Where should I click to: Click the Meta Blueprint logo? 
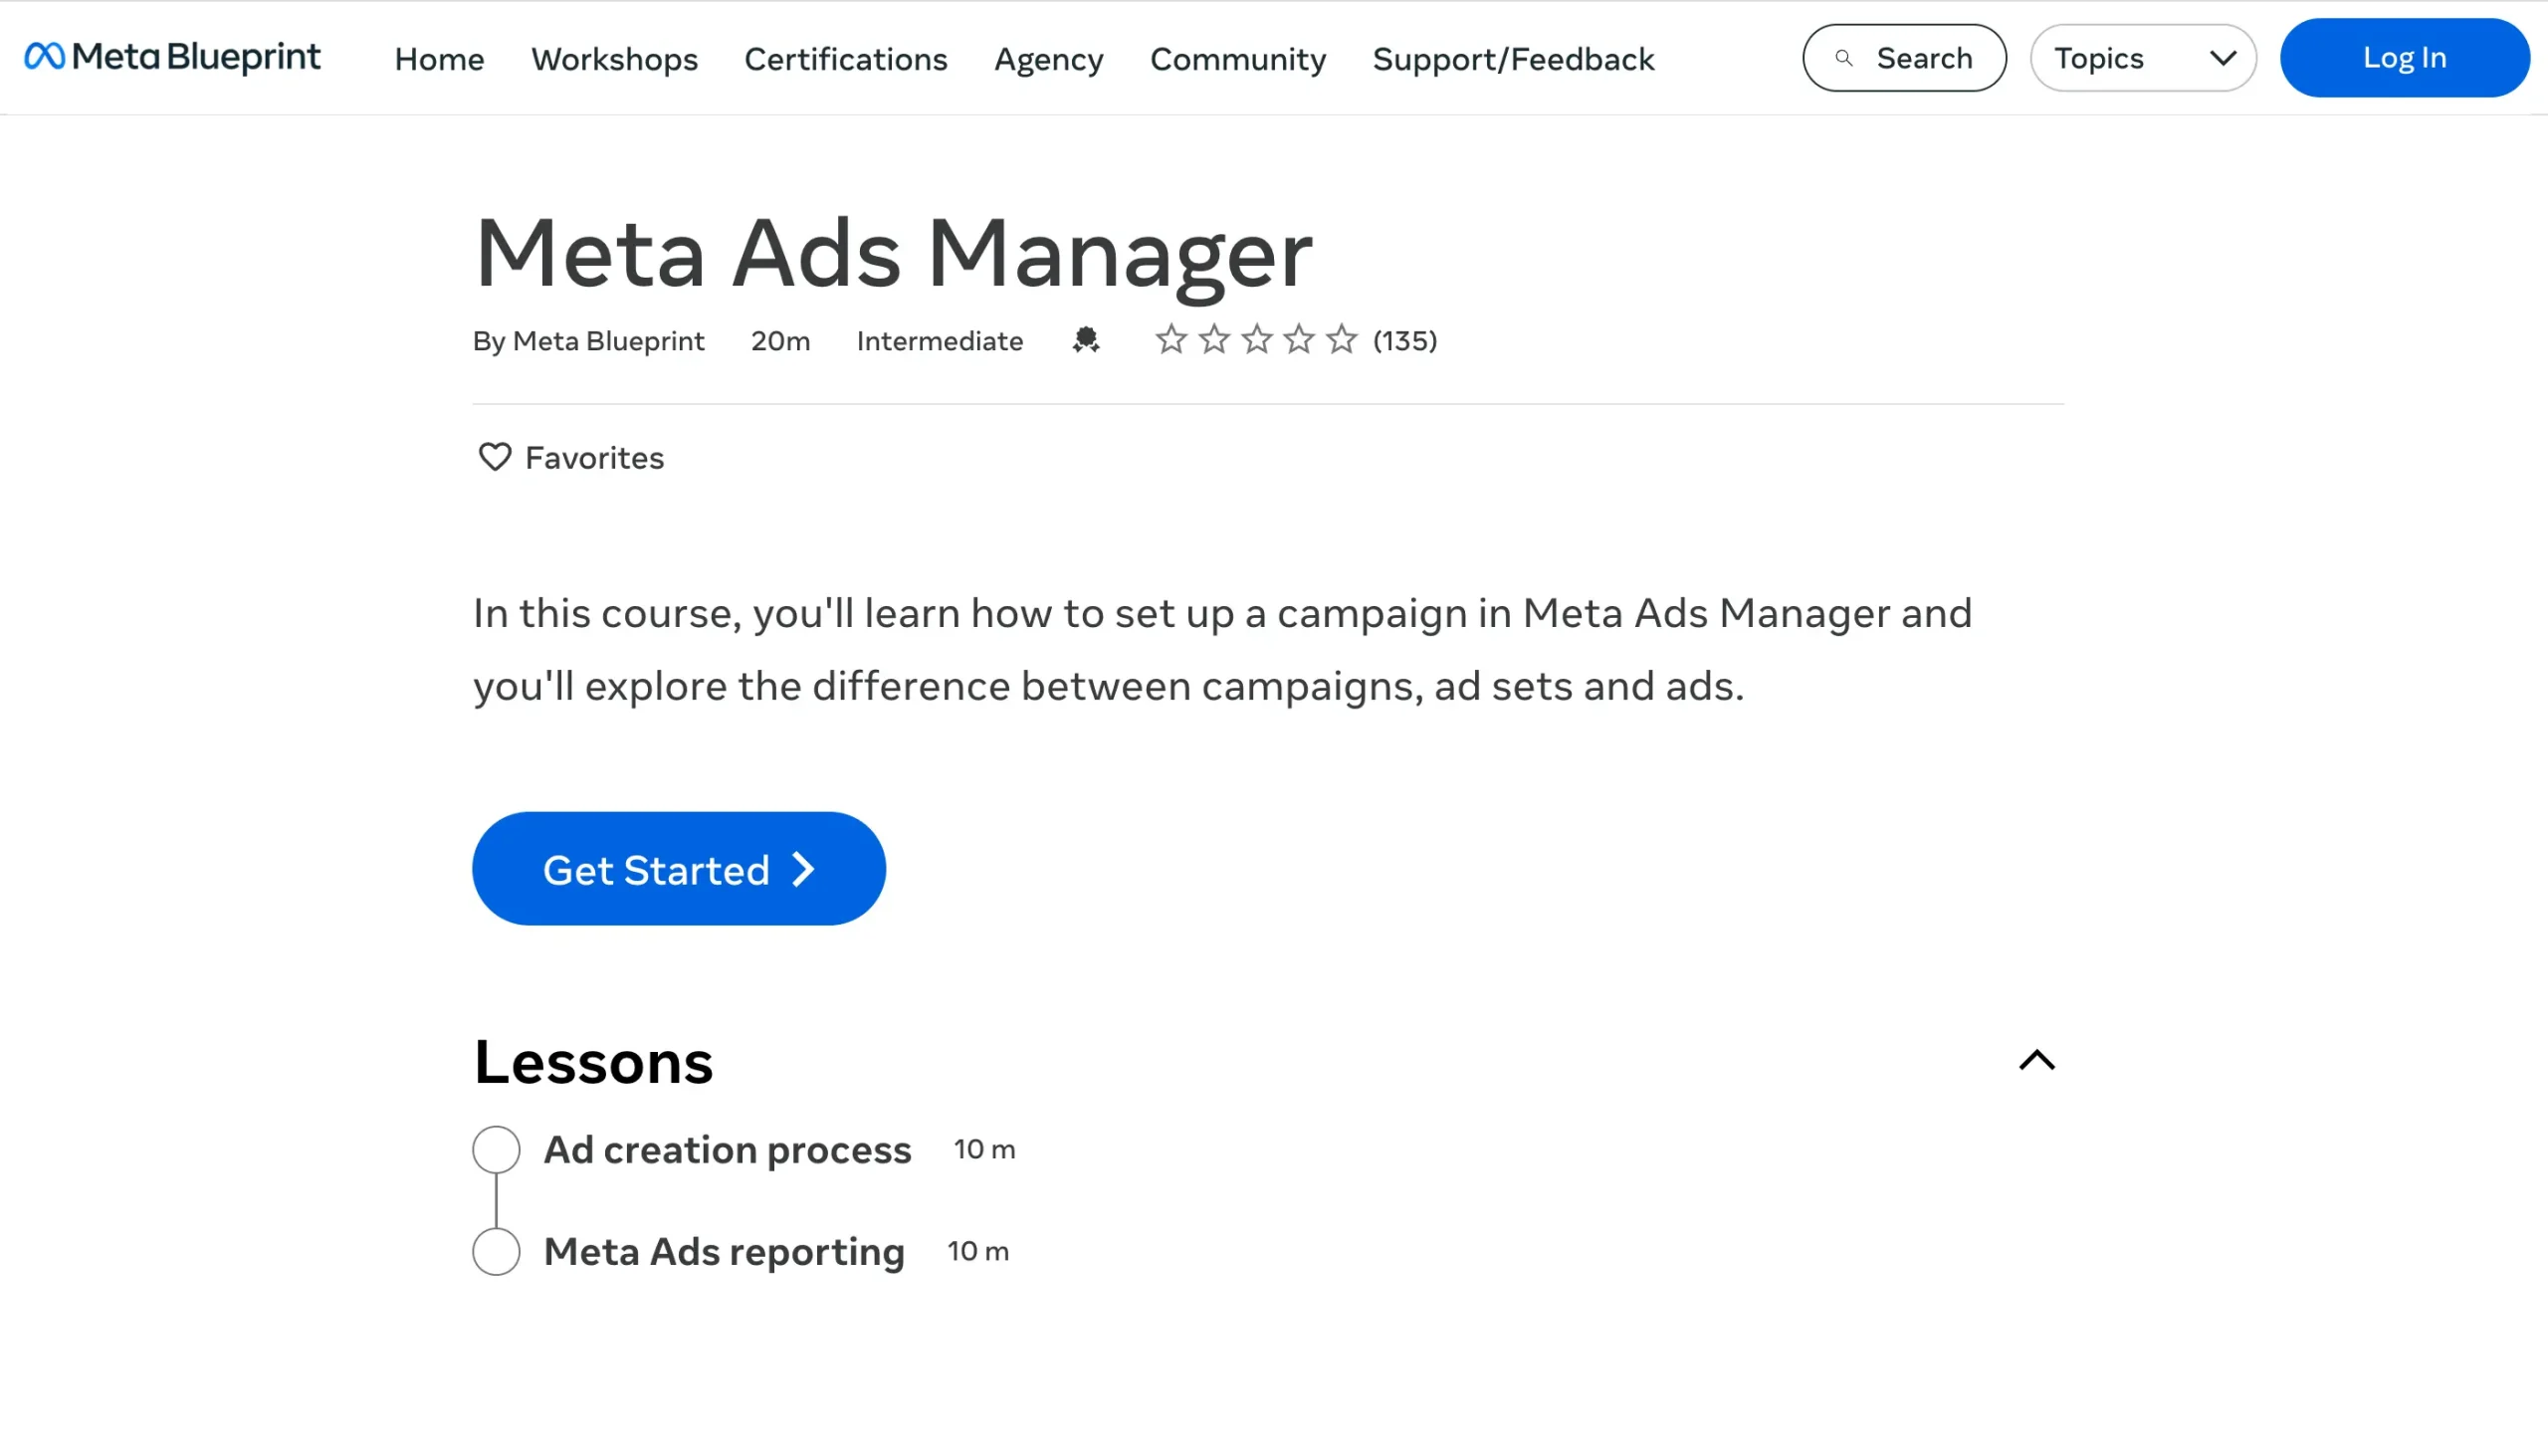172,57
